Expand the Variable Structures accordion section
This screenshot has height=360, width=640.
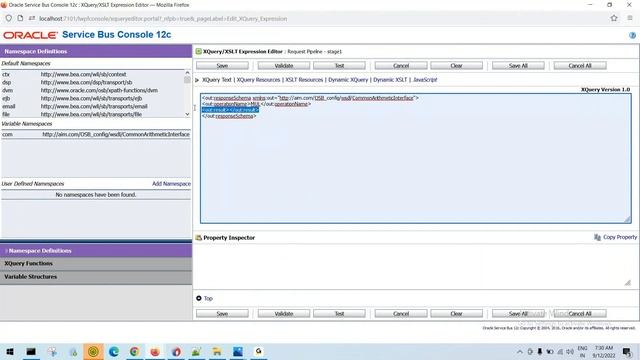[96, 277]
